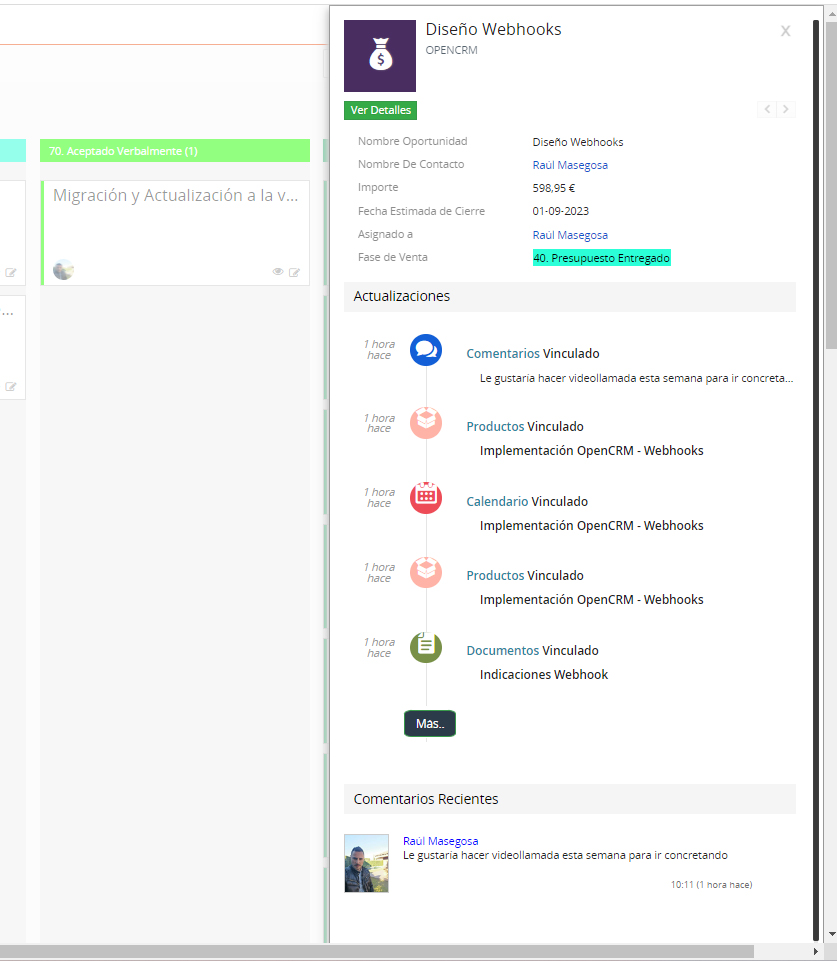Open Raúl Masegosa link in Comentarios Recientes

[x=441, y=841]
